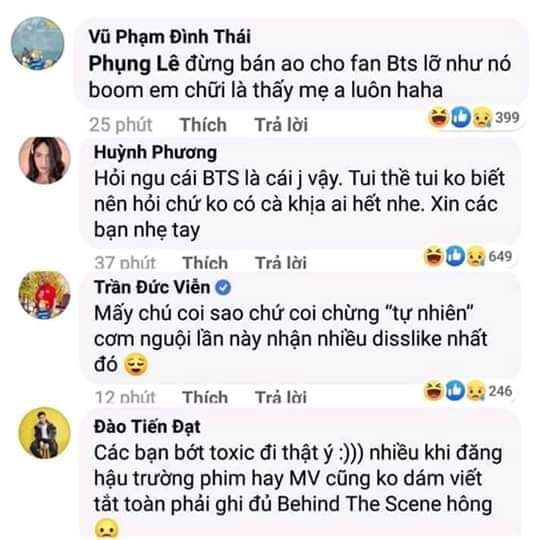The width and height of the screenshot is (540, 540).
Task: Click the haha emoji on Huỳnh Phương's comment
Action: (x=434, y=256)
